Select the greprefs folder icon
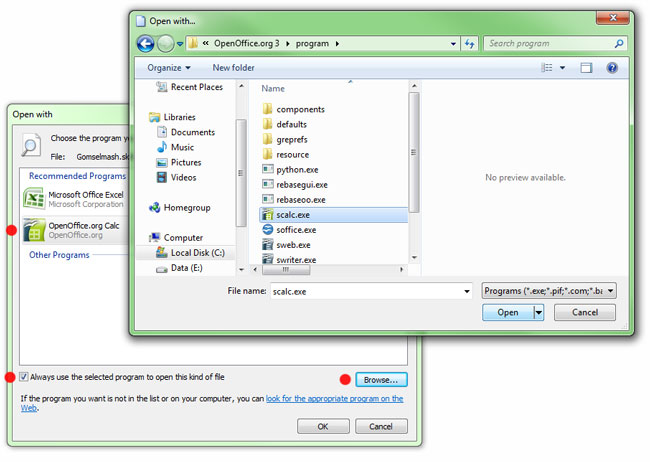 pyautogui.click(x=268, y=139)
